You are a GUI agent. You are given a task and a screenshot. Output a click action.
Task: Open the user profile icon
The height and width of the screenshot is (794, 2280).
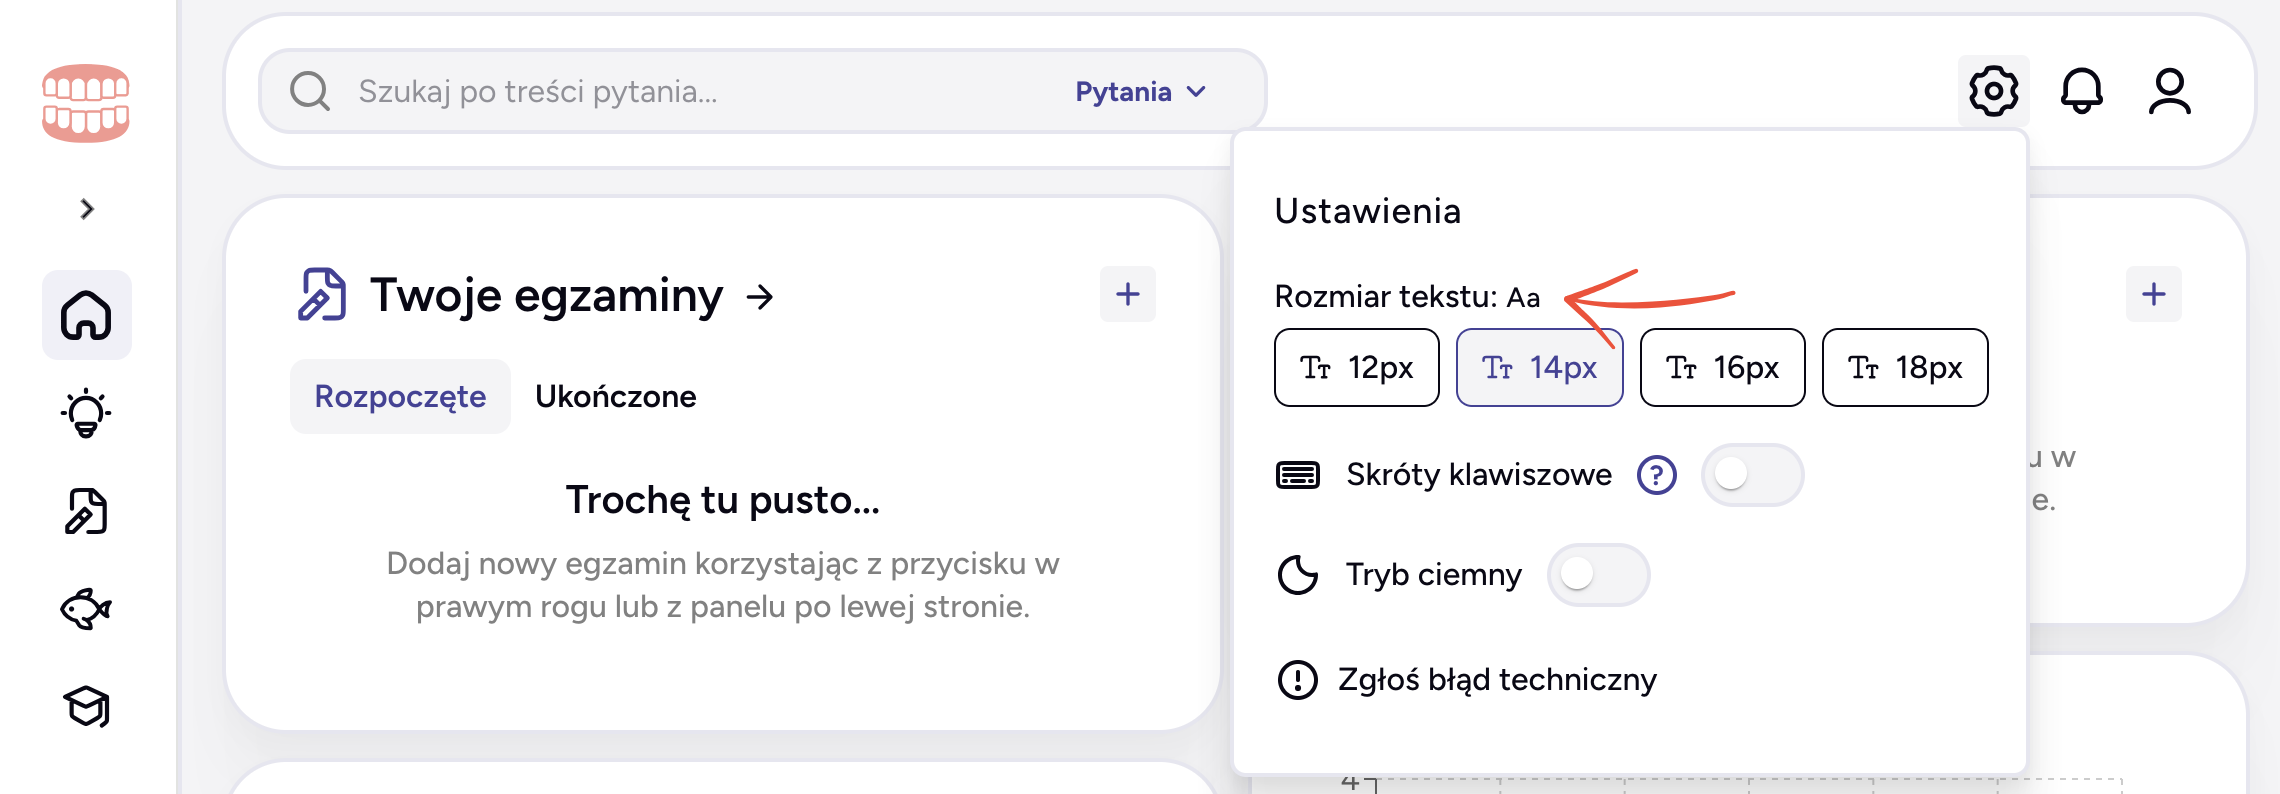click(x=2169, y=92)
